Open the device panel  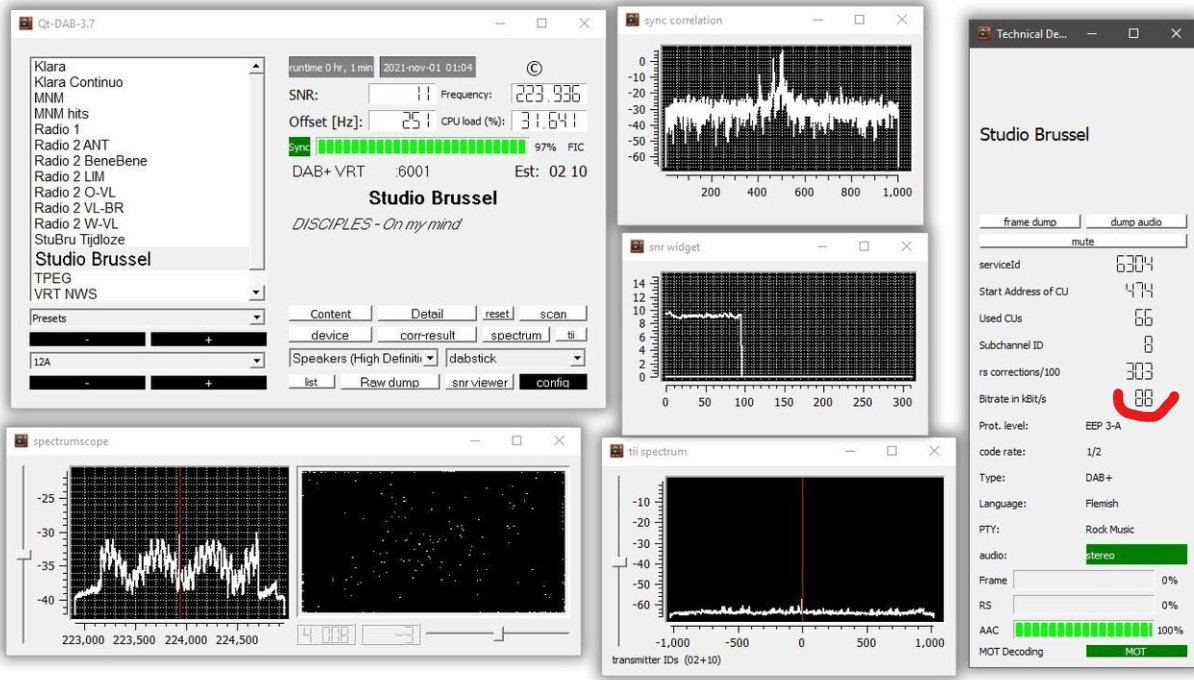tap(330, 335)
